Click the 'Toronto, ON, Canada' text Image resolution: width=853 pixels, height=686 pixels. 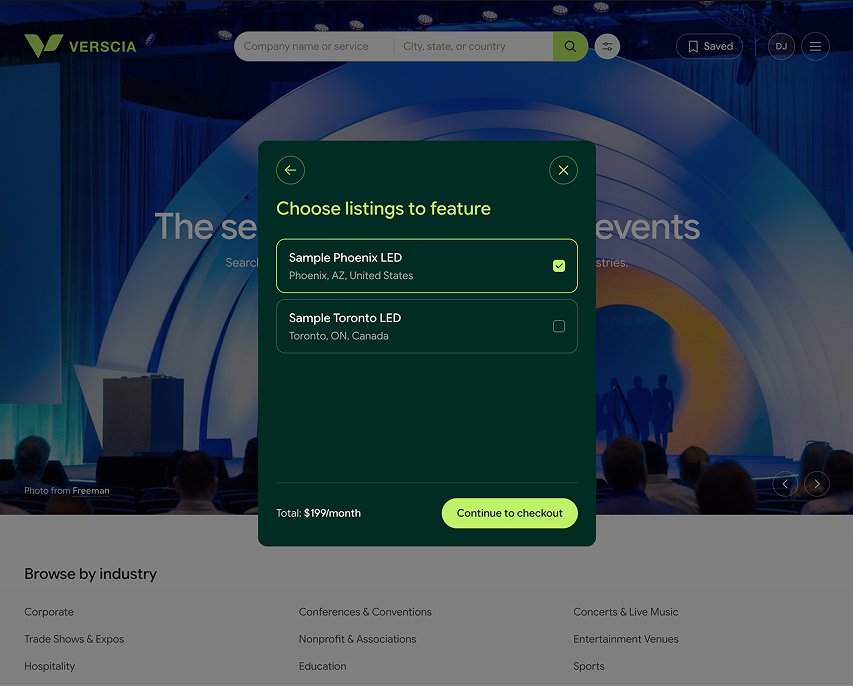click(338, 336)
